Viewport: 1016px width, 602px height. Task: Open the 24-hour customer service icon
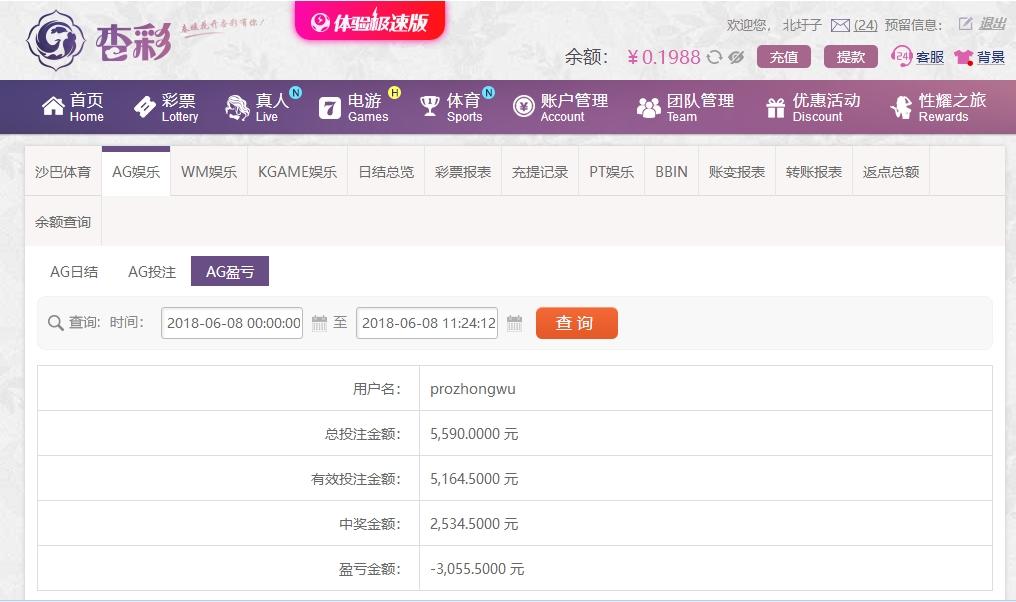click(x=901, y=56)
